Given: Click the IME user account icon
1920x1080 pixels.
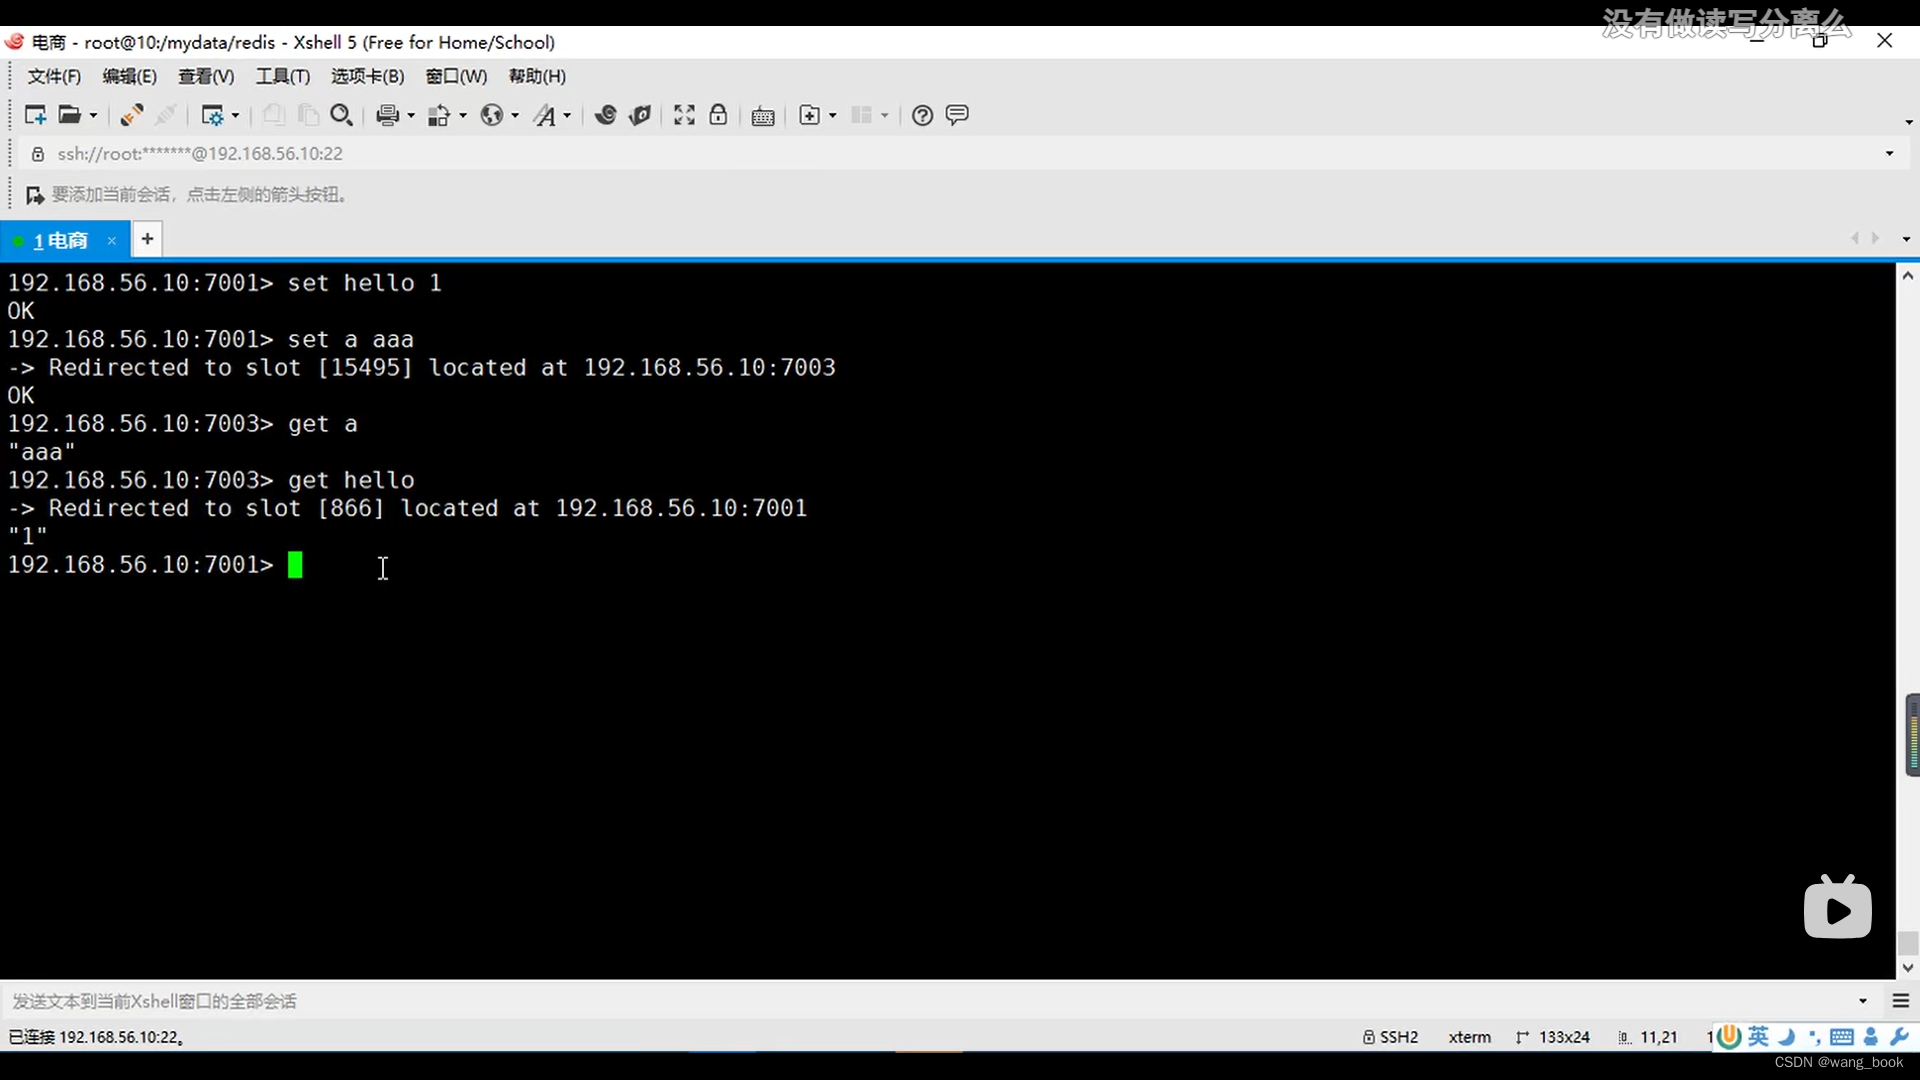Looking at the screenshot, I should [x=1871, y=1037].
